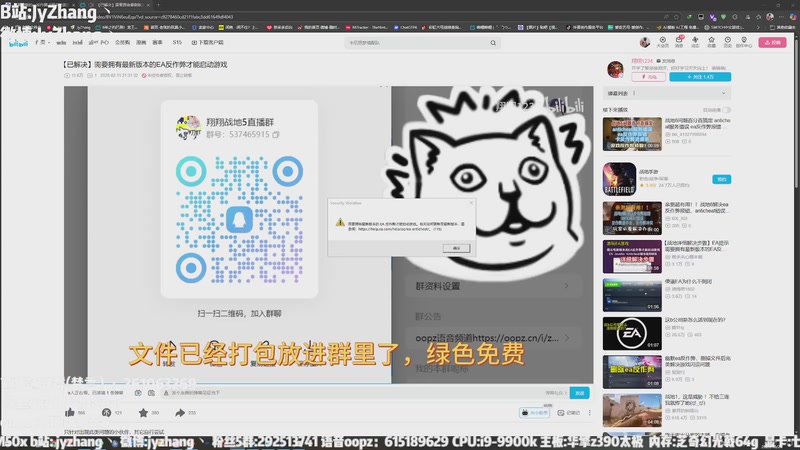Click the video title text
The image size is (800, 450).
(145, 65)
